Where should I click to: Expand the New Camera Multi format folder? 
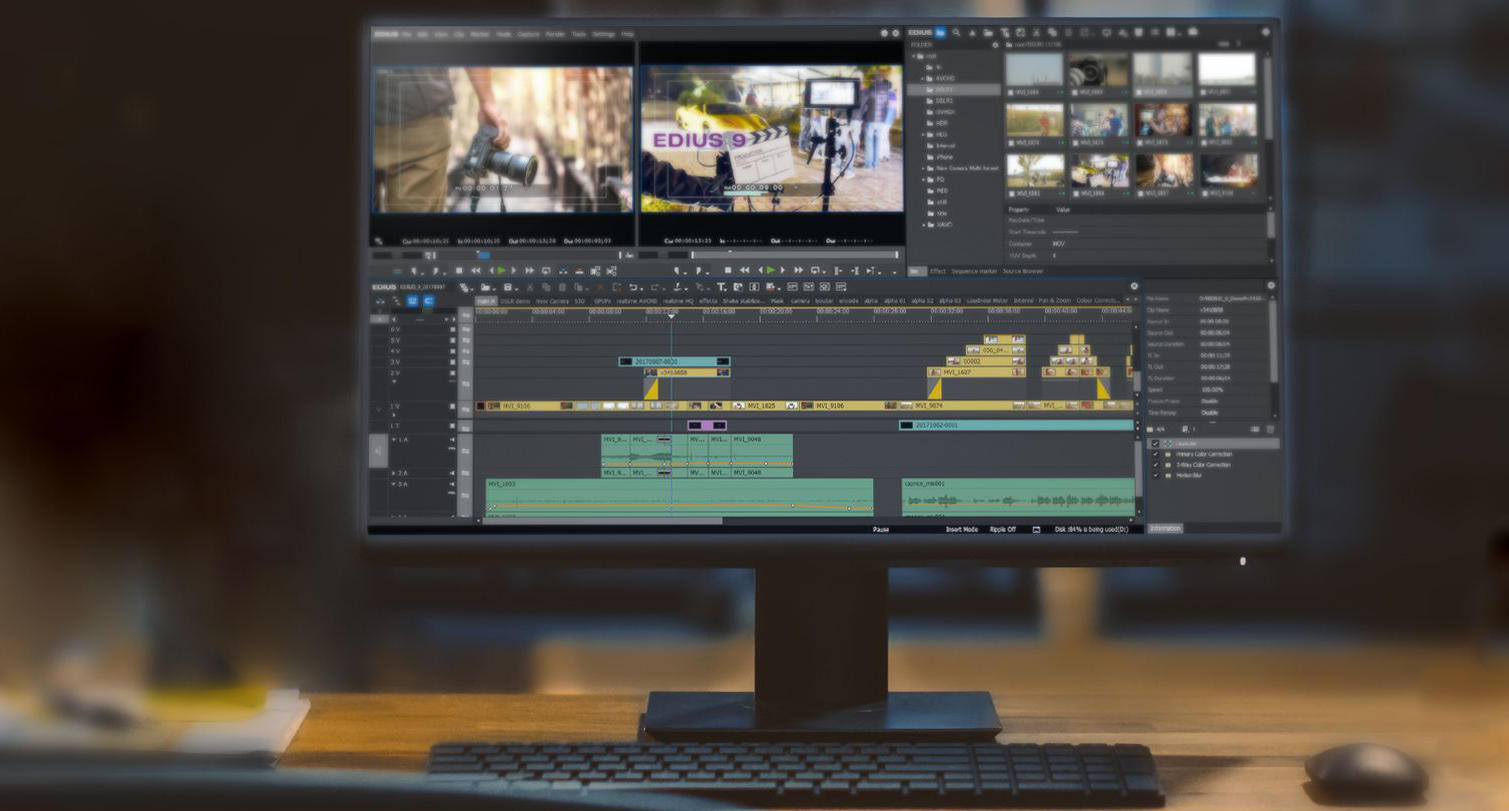(x=923, y=168)
